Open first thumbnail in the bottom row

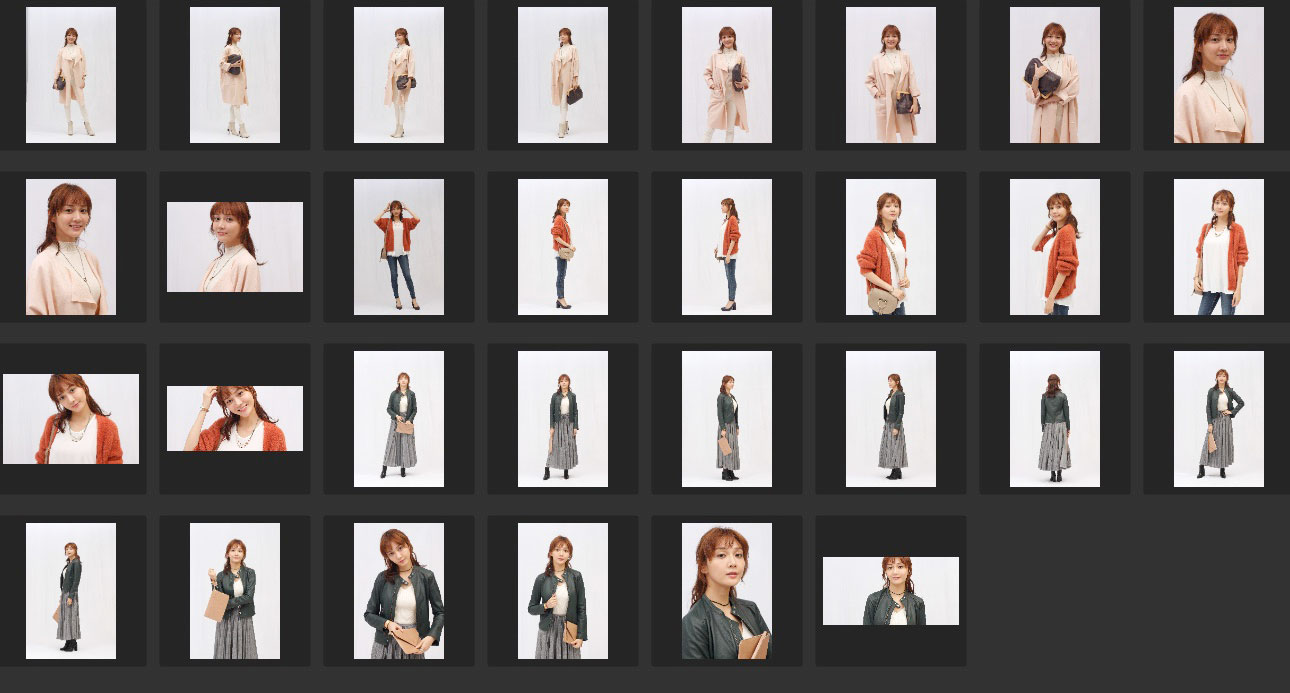pos(71,591)
